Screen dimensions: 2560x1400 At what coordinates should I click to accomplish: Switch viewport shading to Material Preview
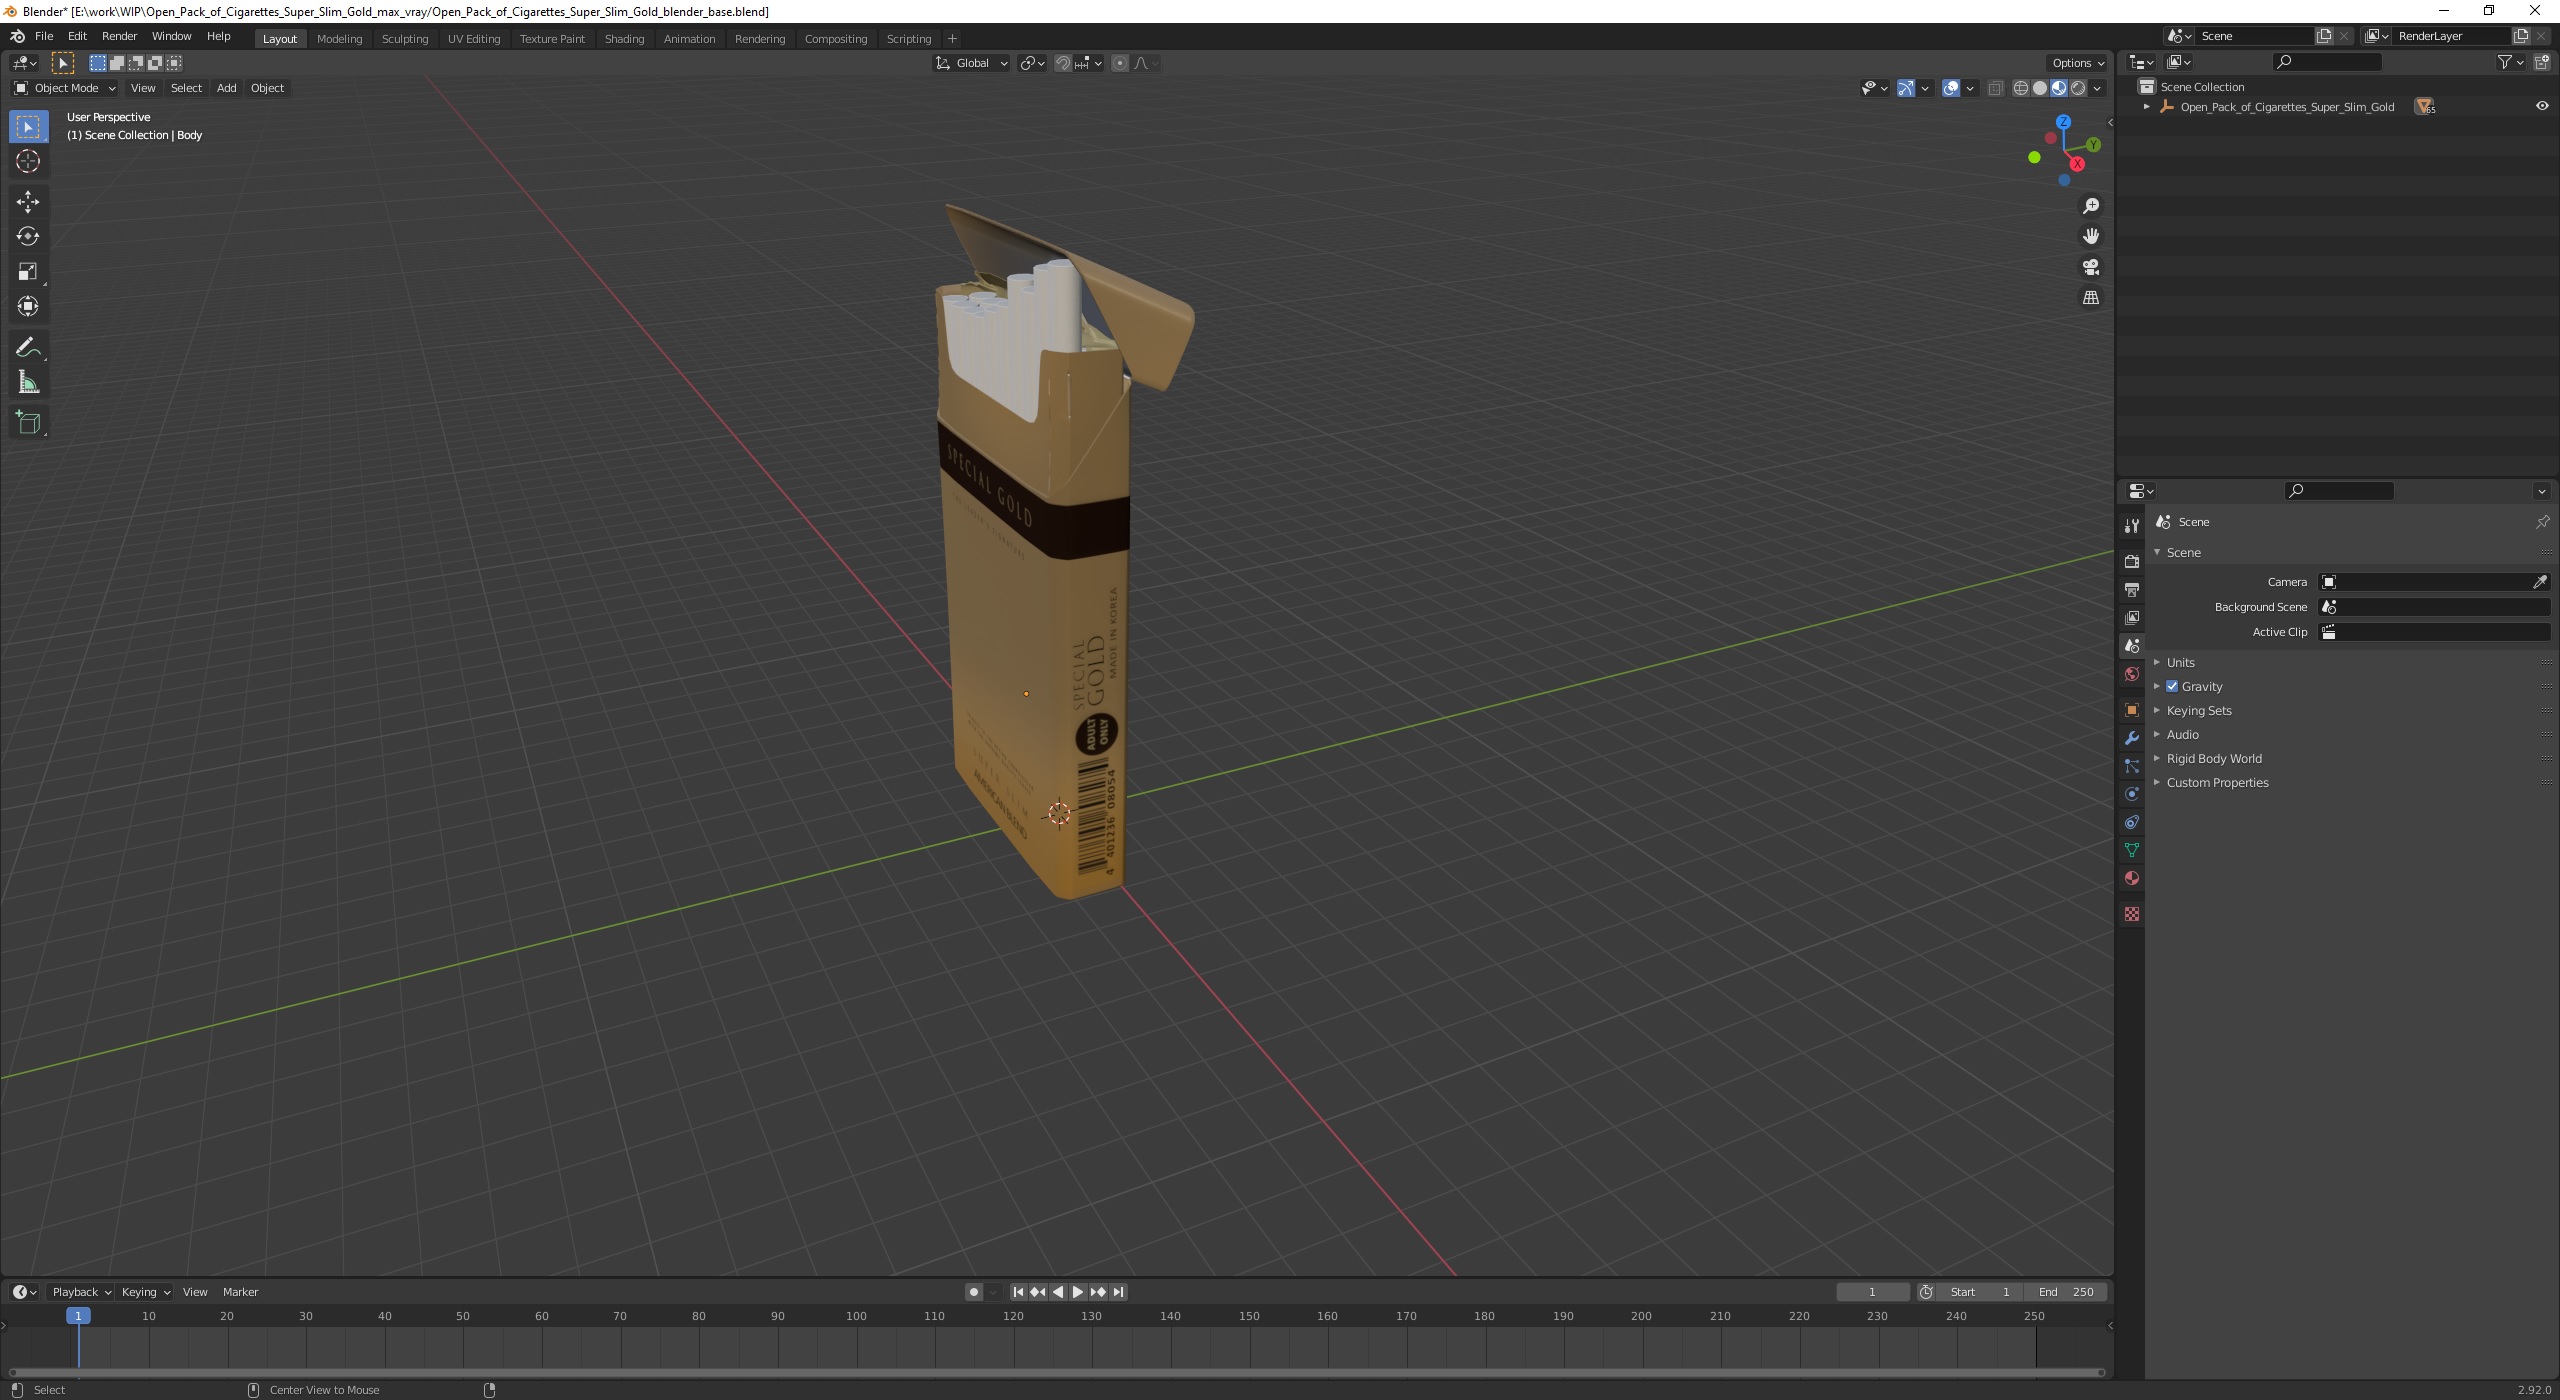2059,88
